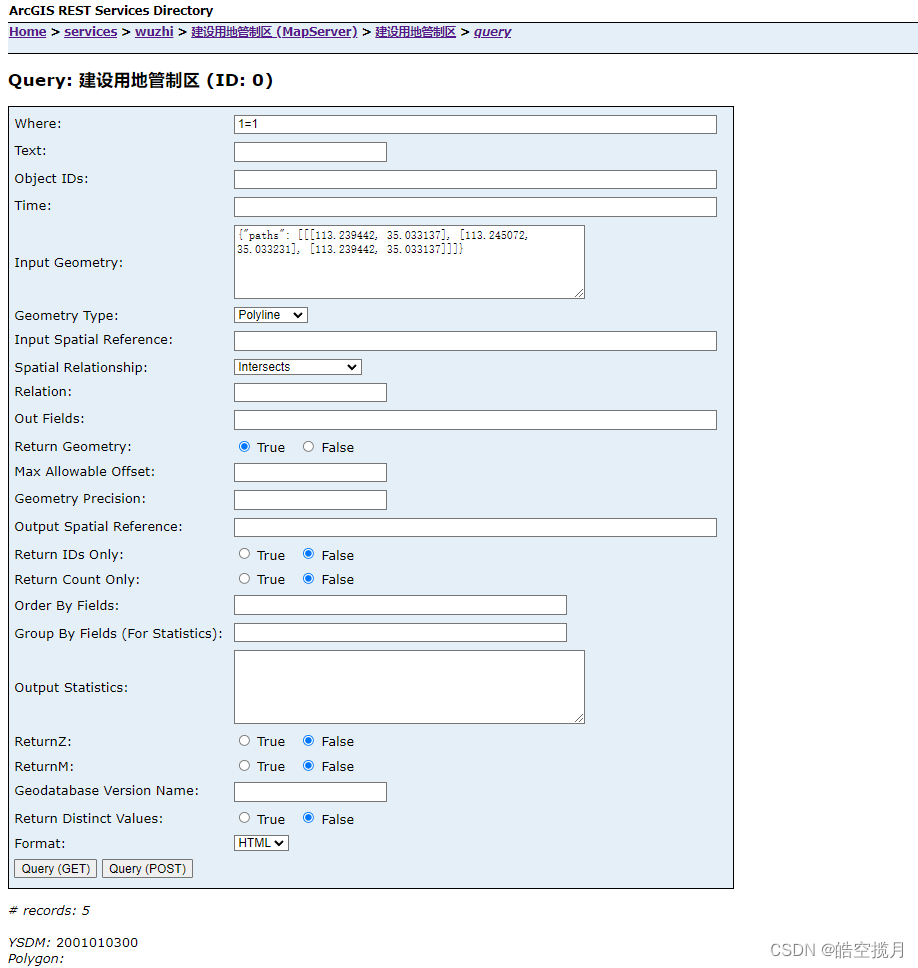Image resolution: width=918 pixels, height=968 pixels.
Task: Open the 建设用地管制区 layer breadcrumb link
Action: (415, 31)
